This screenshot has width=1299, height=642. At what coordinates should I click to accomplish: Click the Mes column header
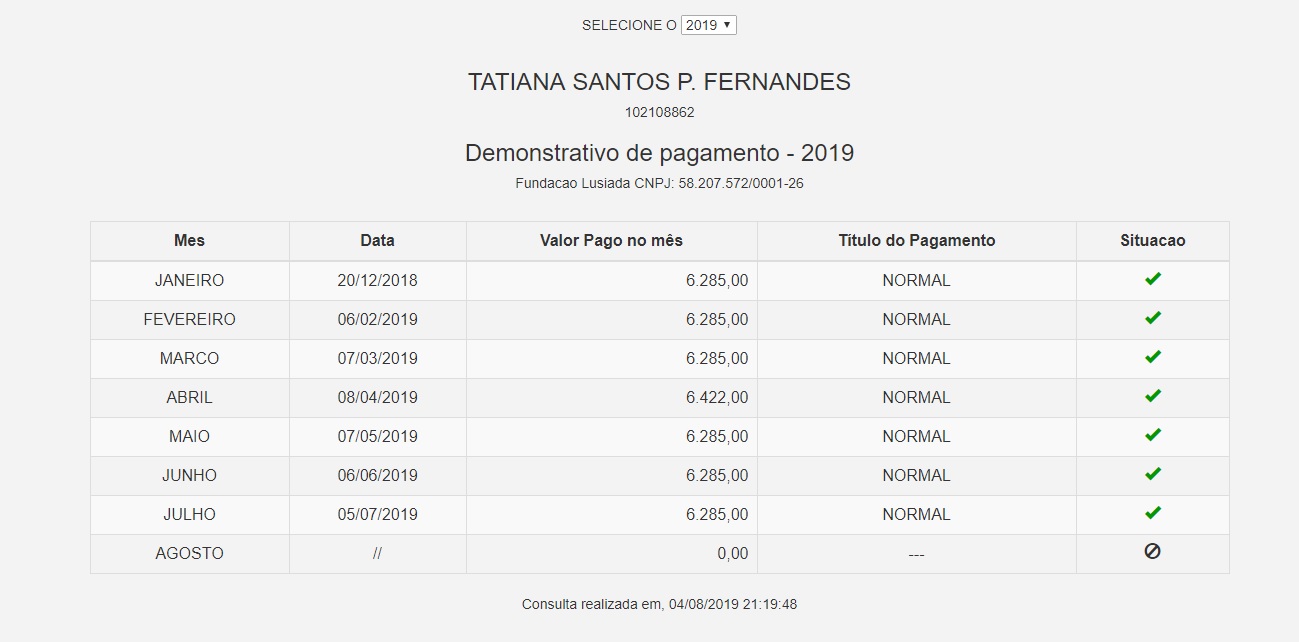[189, 240]
